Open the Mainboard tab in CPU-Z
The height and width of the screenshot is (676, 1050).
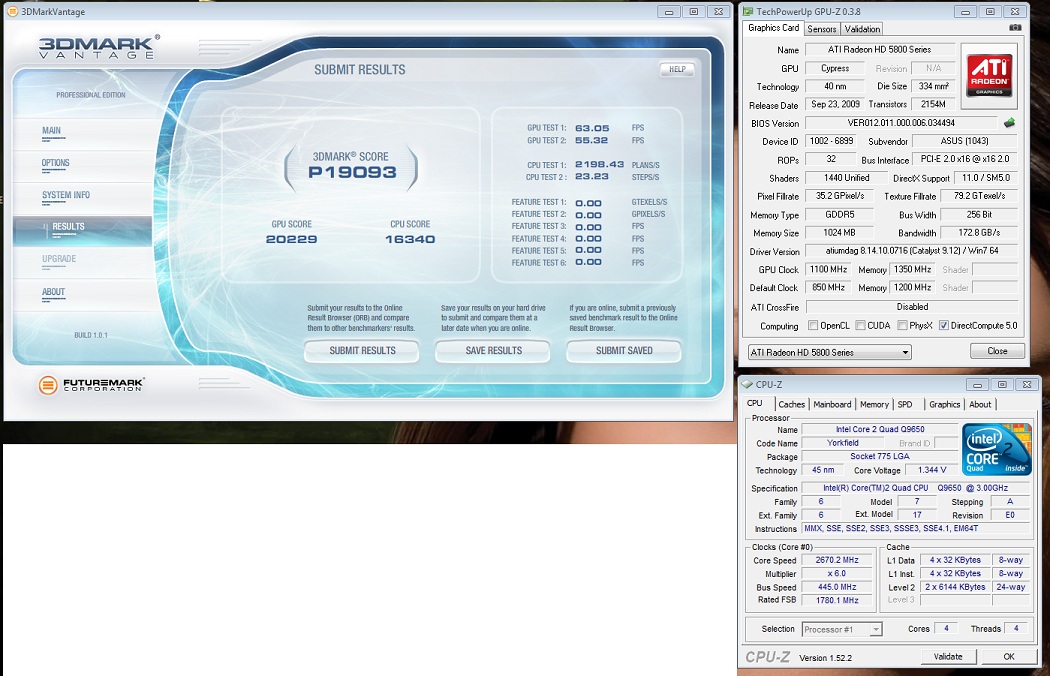[x=832, y=404]
